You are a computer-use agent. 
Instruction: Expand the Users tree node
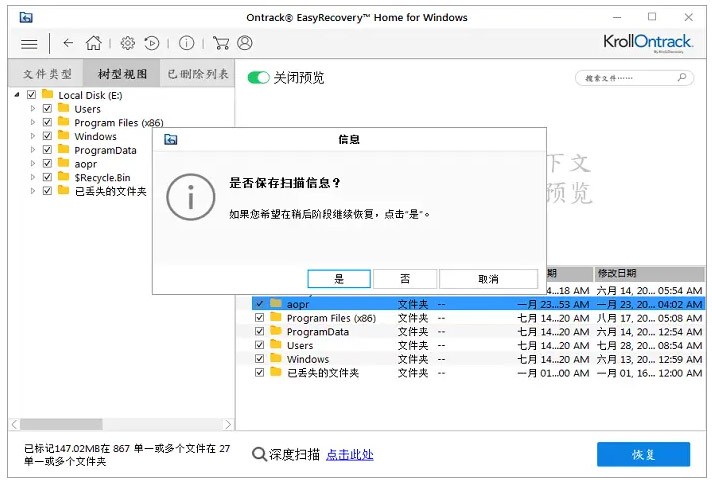(33, 109)
